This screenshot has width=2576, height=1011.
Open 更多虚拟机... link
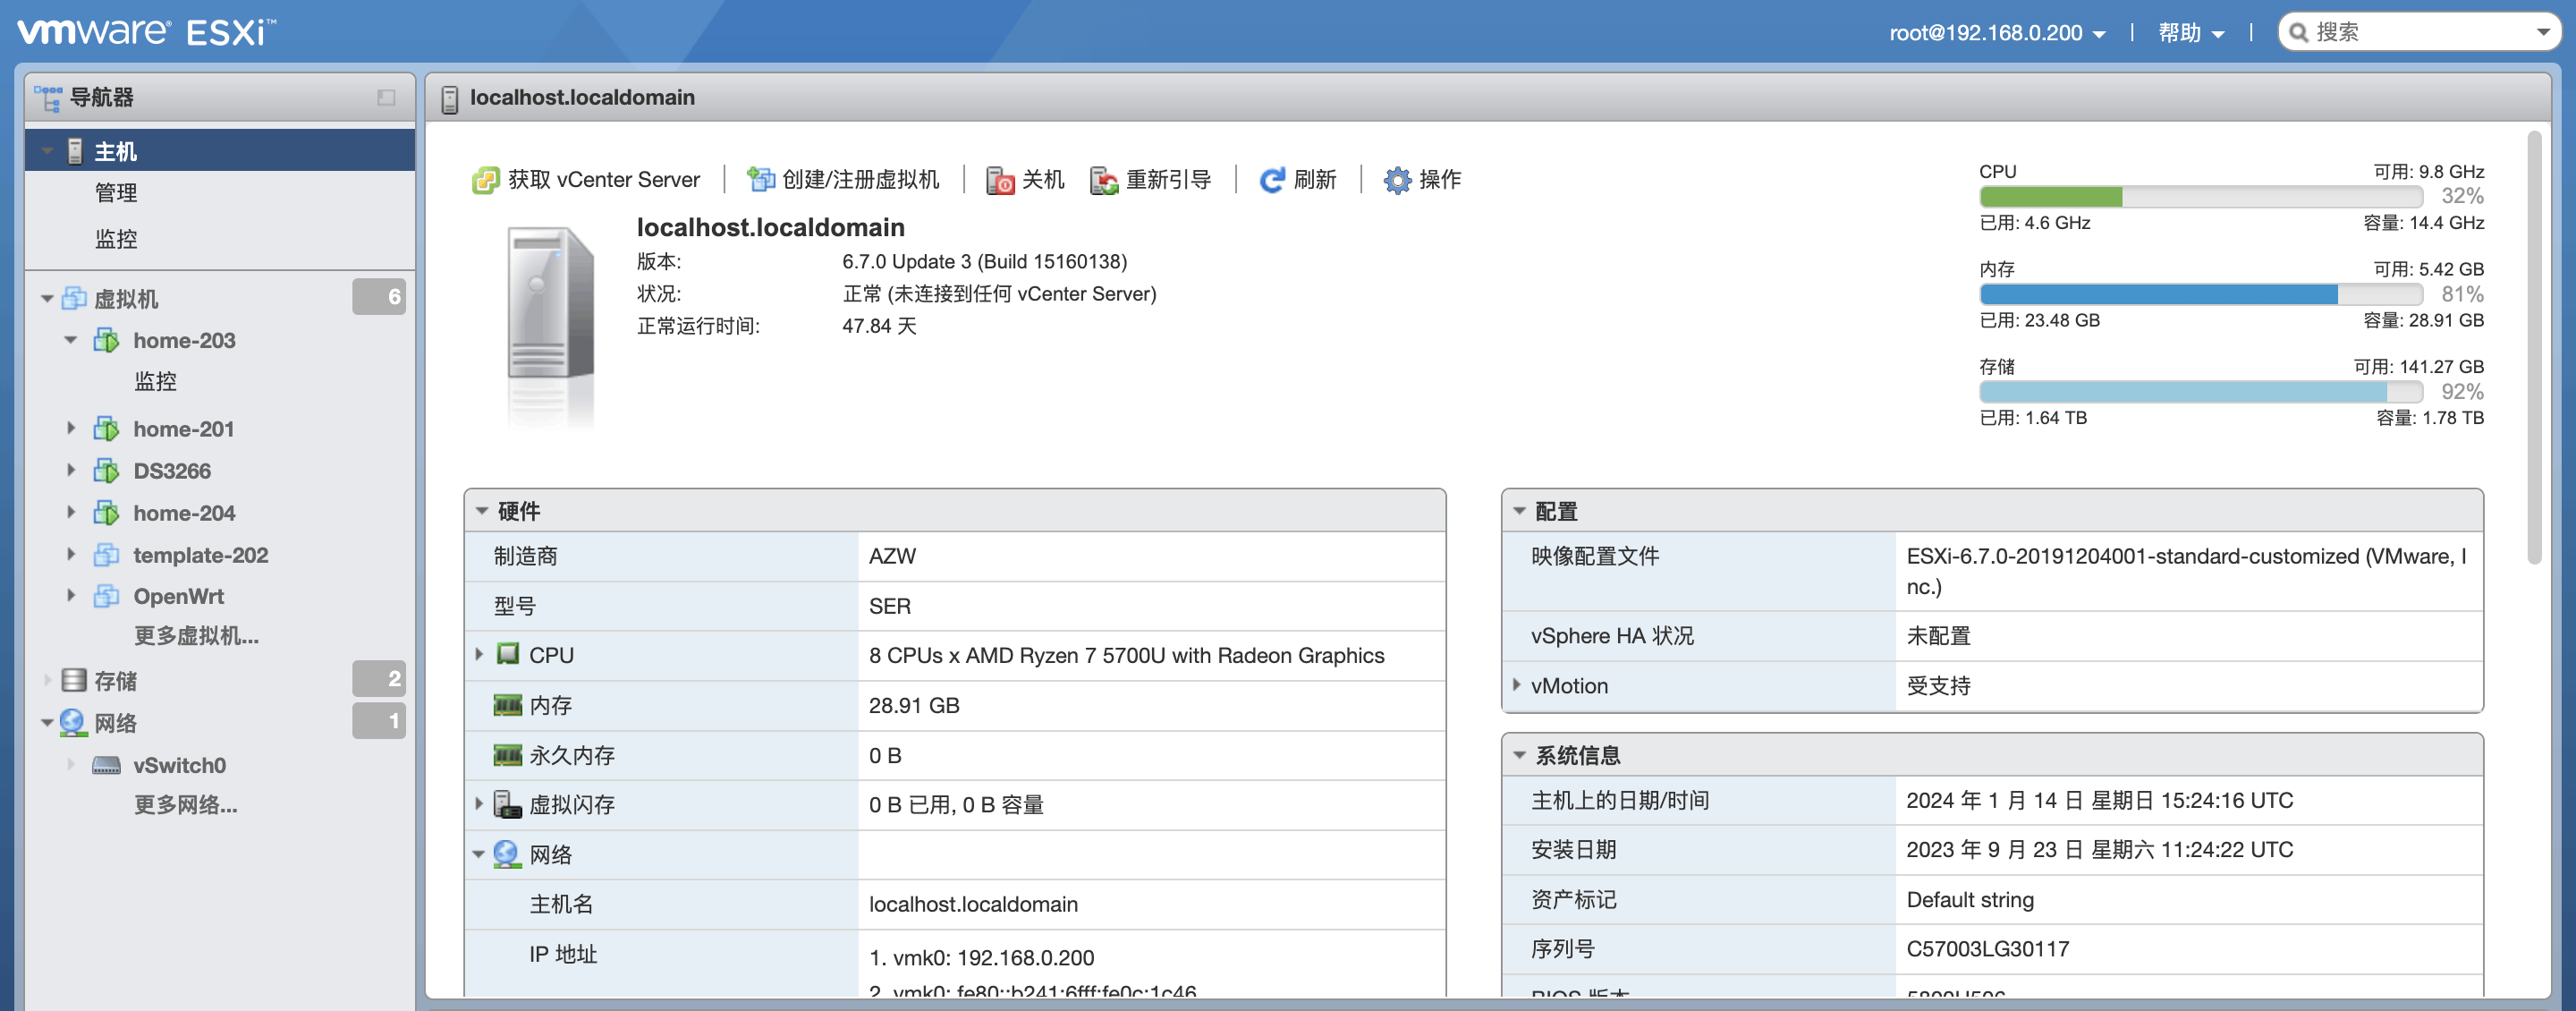pyautogui.click(x=196, y=636)
